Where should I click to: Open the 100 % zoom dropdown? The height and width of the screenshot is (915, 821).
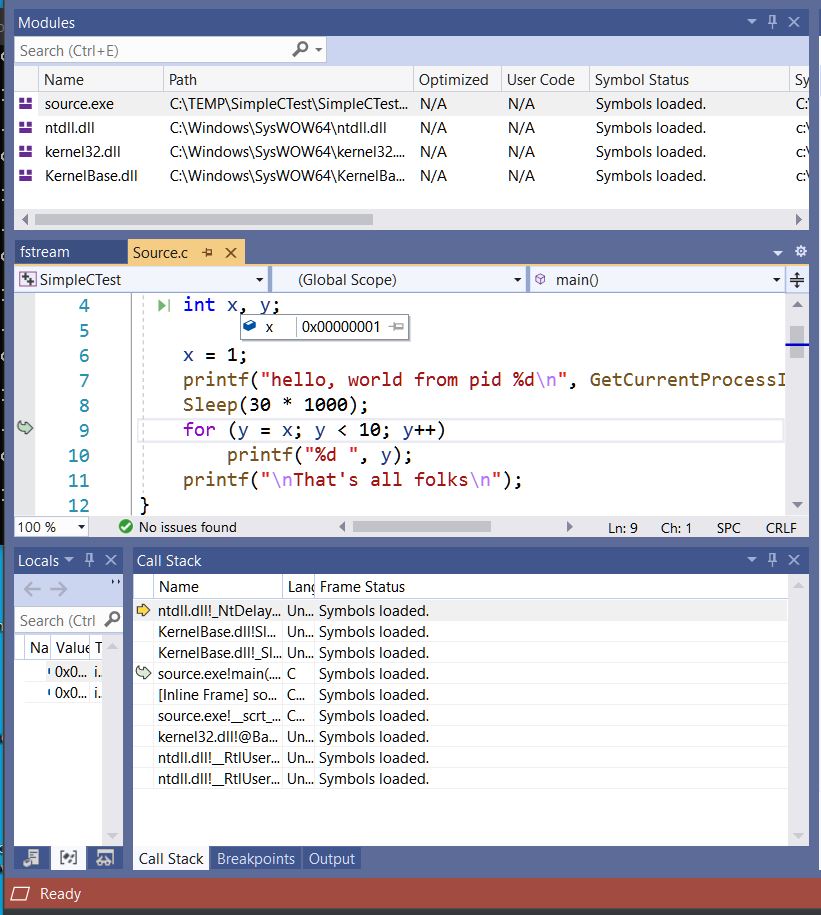coord(81,528)
